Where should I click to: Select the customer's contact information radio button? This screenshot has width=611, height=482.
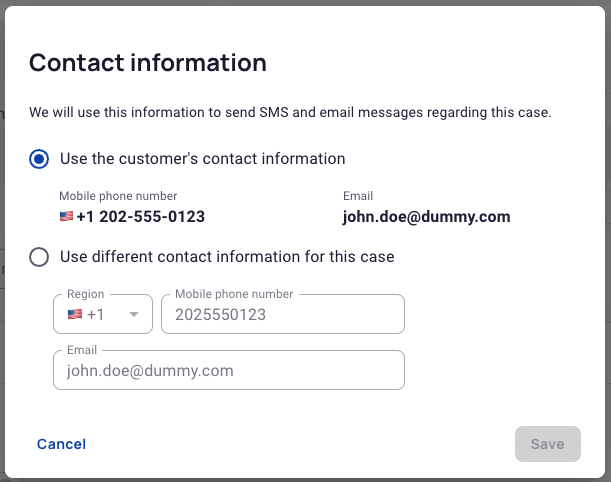pyautogui.click(x=39, y=159)
